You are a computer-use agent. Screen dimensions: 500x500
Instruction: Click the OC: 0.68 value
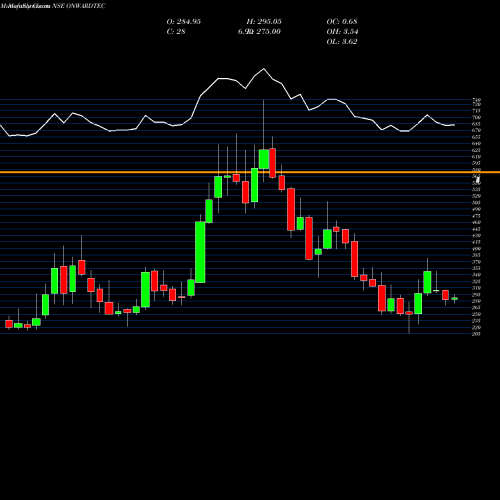(x=342, y=22)
